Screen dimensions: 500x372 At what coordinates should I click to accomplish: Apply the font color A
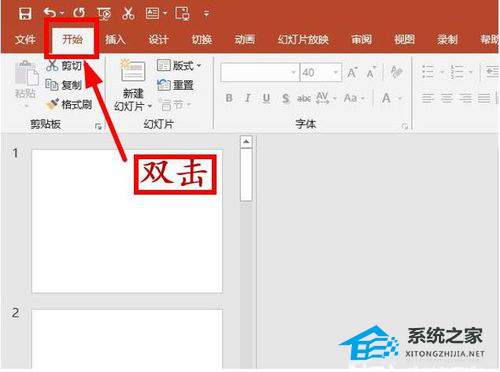[x=386, y=98]
